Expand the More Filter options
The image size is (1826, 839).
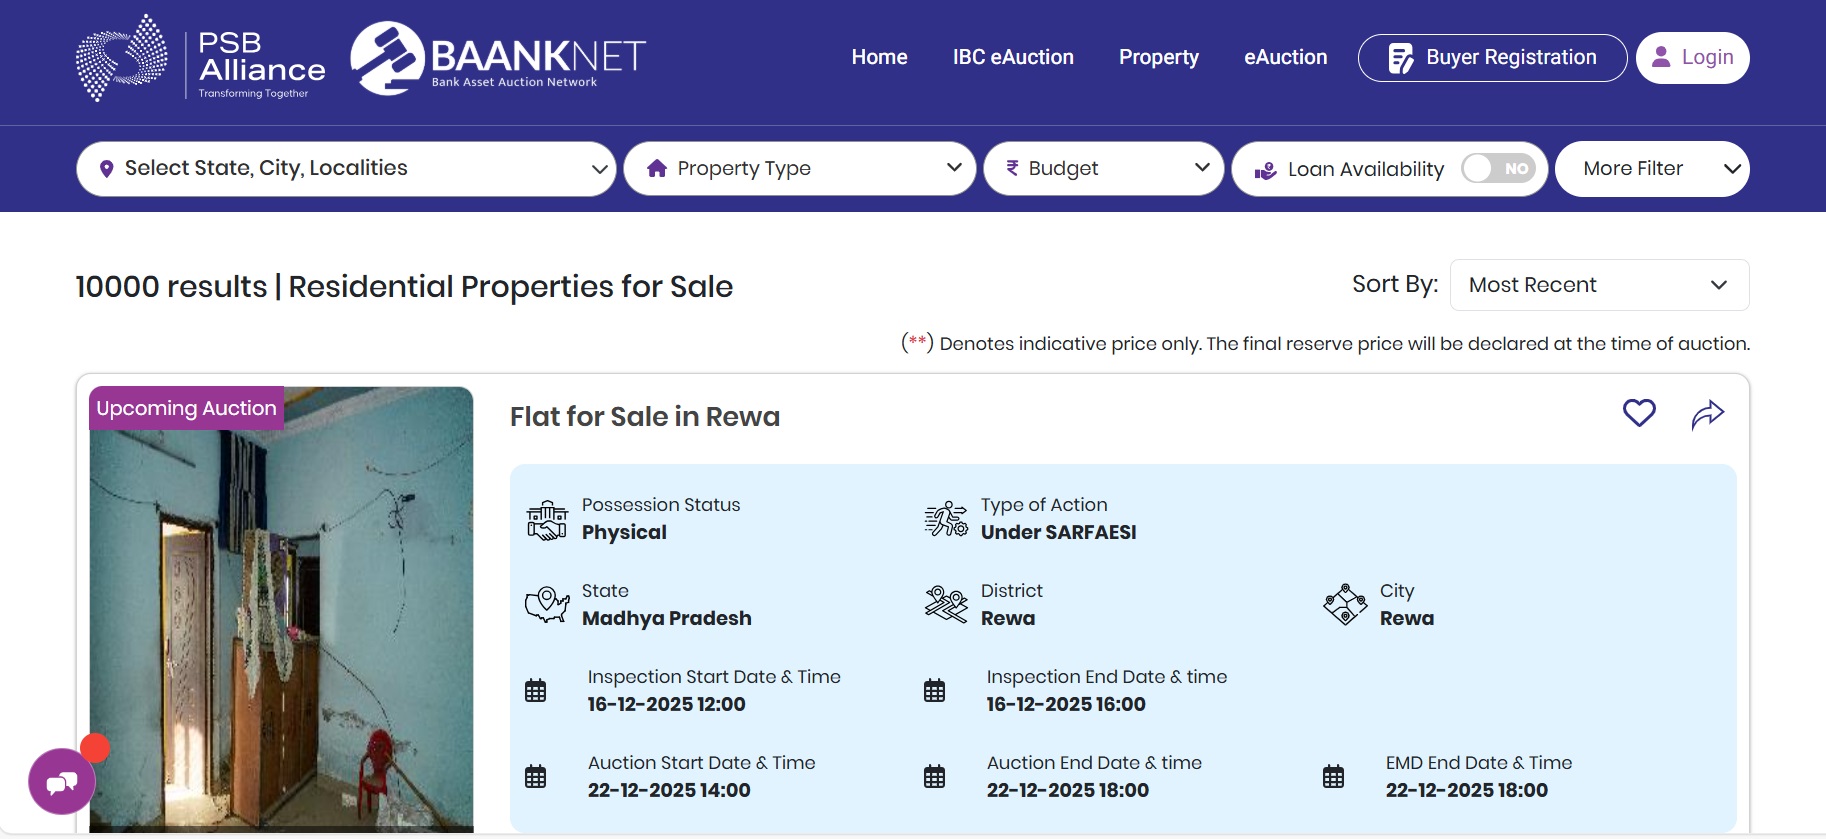pos(1652,169)
